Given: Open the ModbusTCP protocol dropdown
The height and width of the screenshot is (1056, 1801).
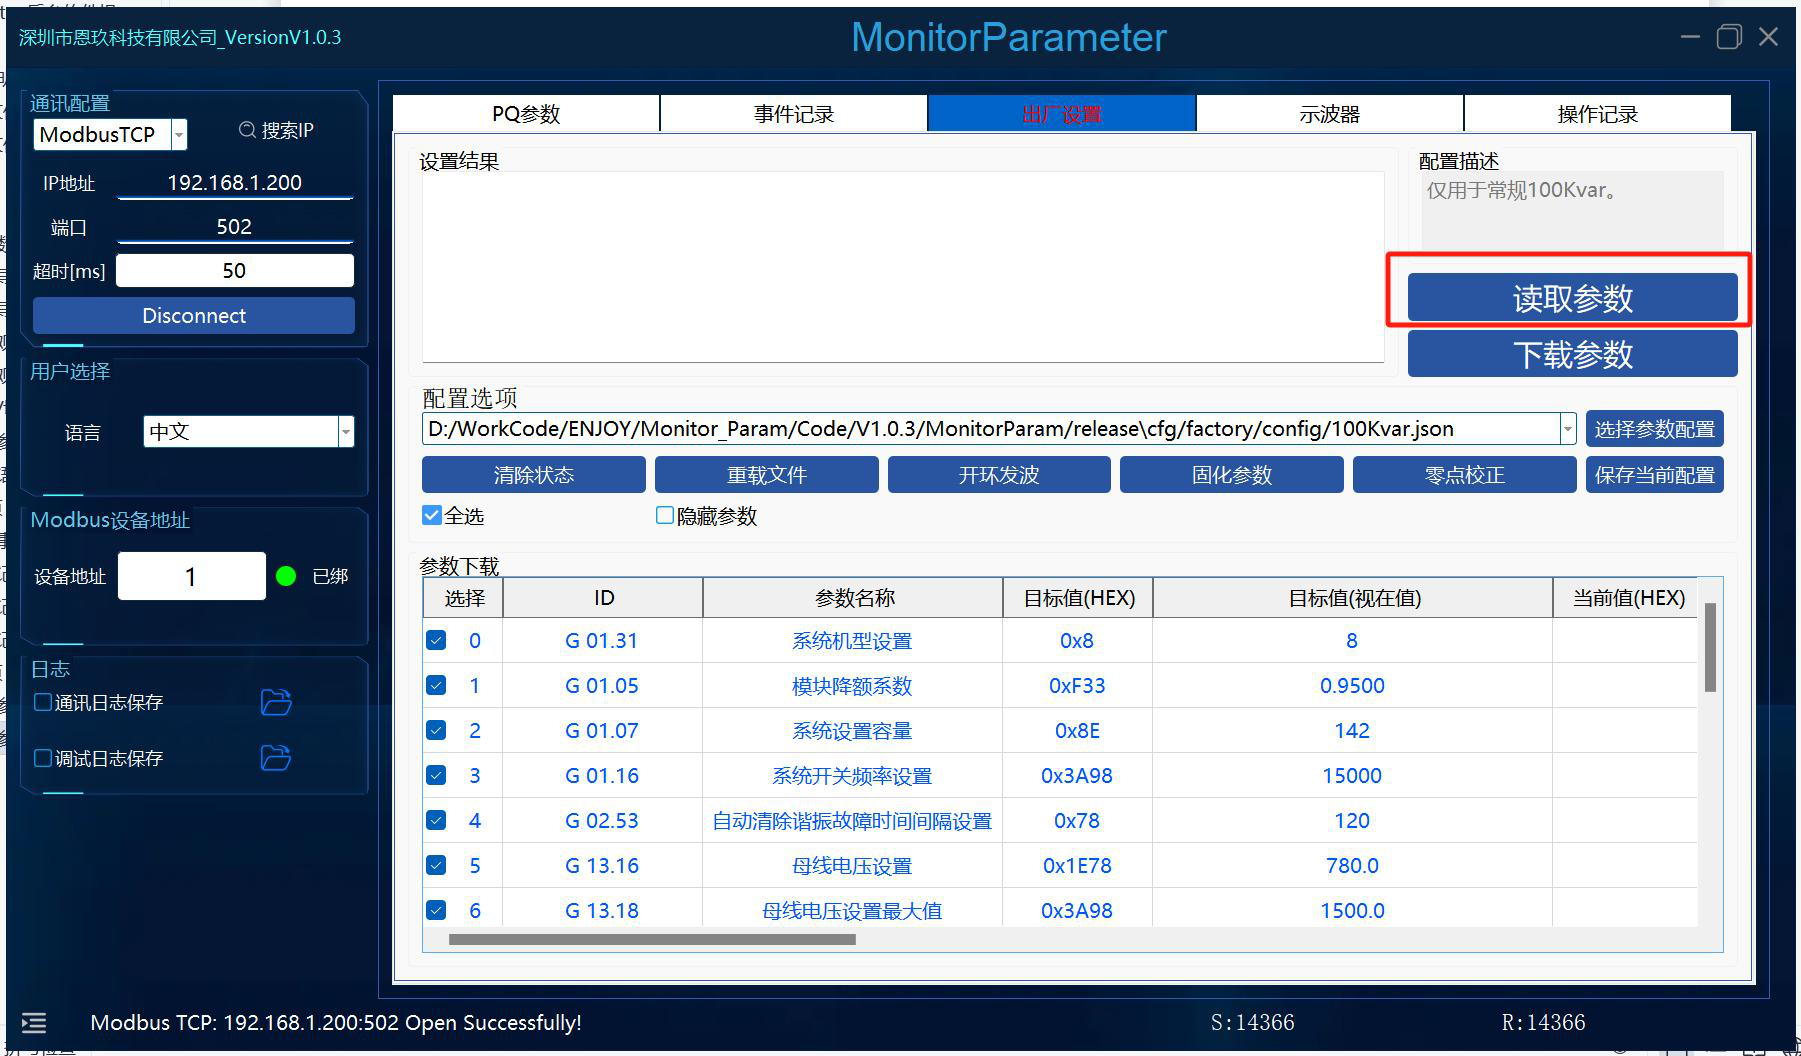Looking at the screenshot, I should point(179,134).
